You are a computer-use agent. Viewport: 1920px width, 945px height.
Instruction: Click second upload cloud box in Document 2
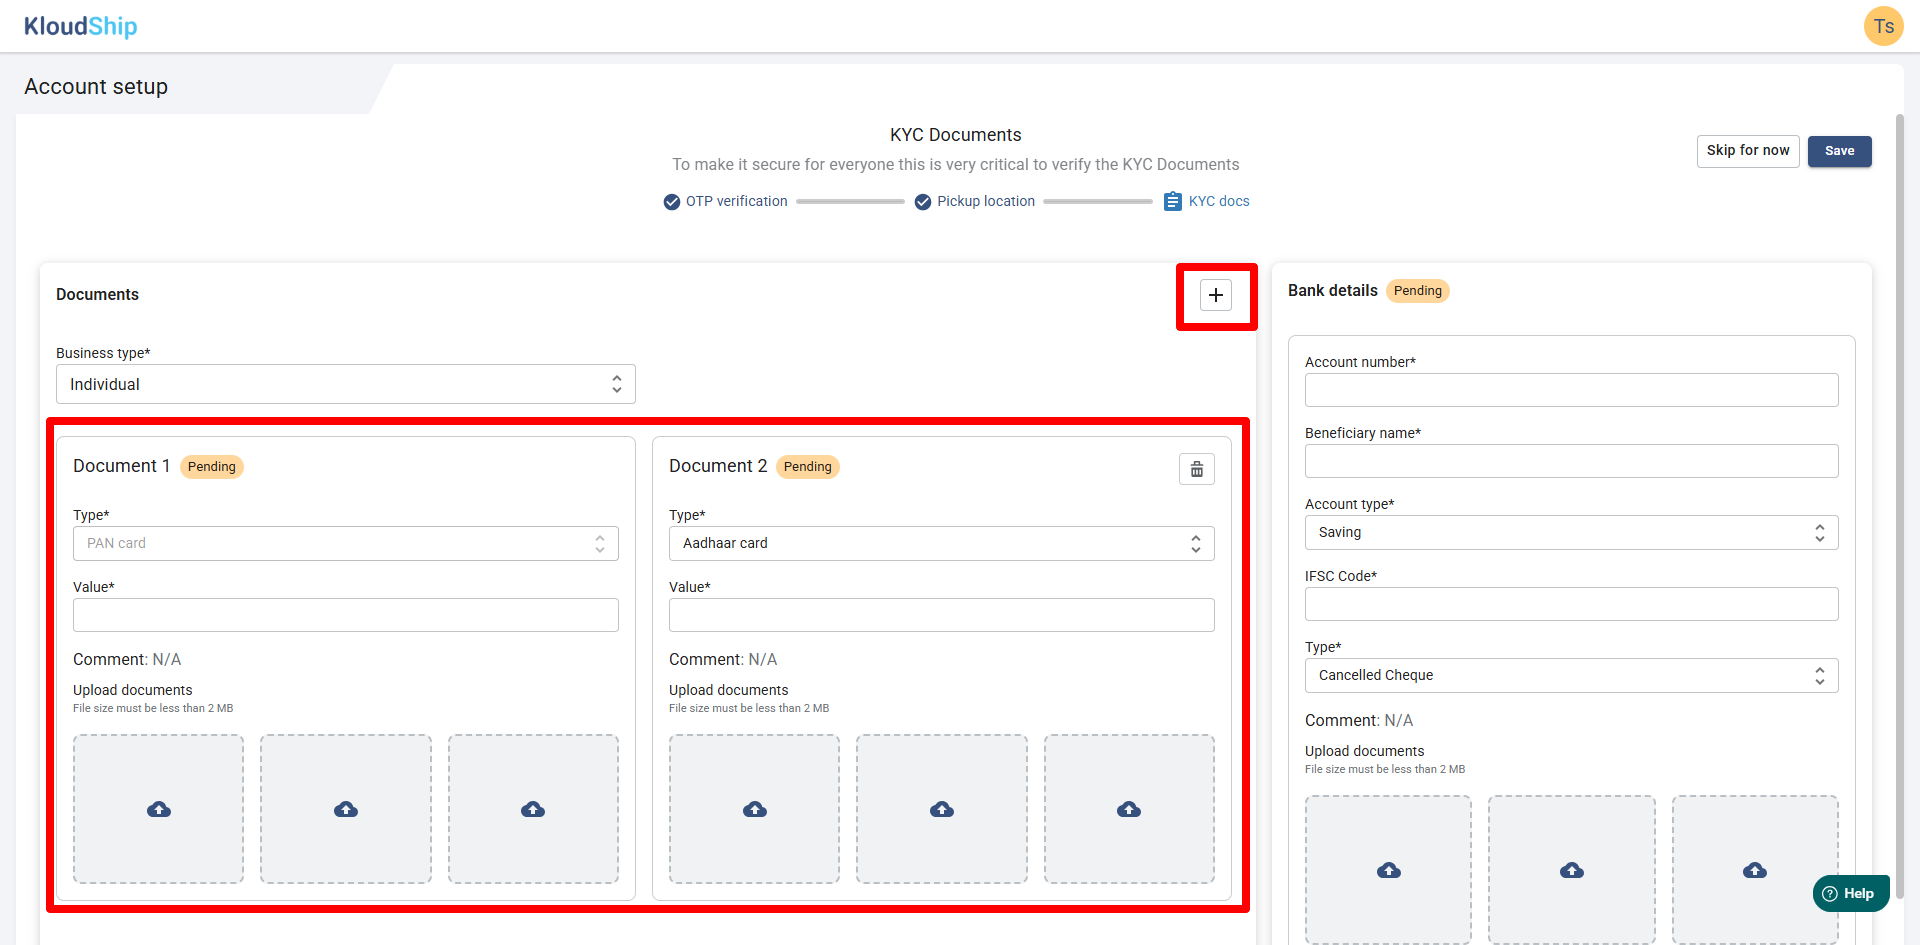[x=942, y=809]
